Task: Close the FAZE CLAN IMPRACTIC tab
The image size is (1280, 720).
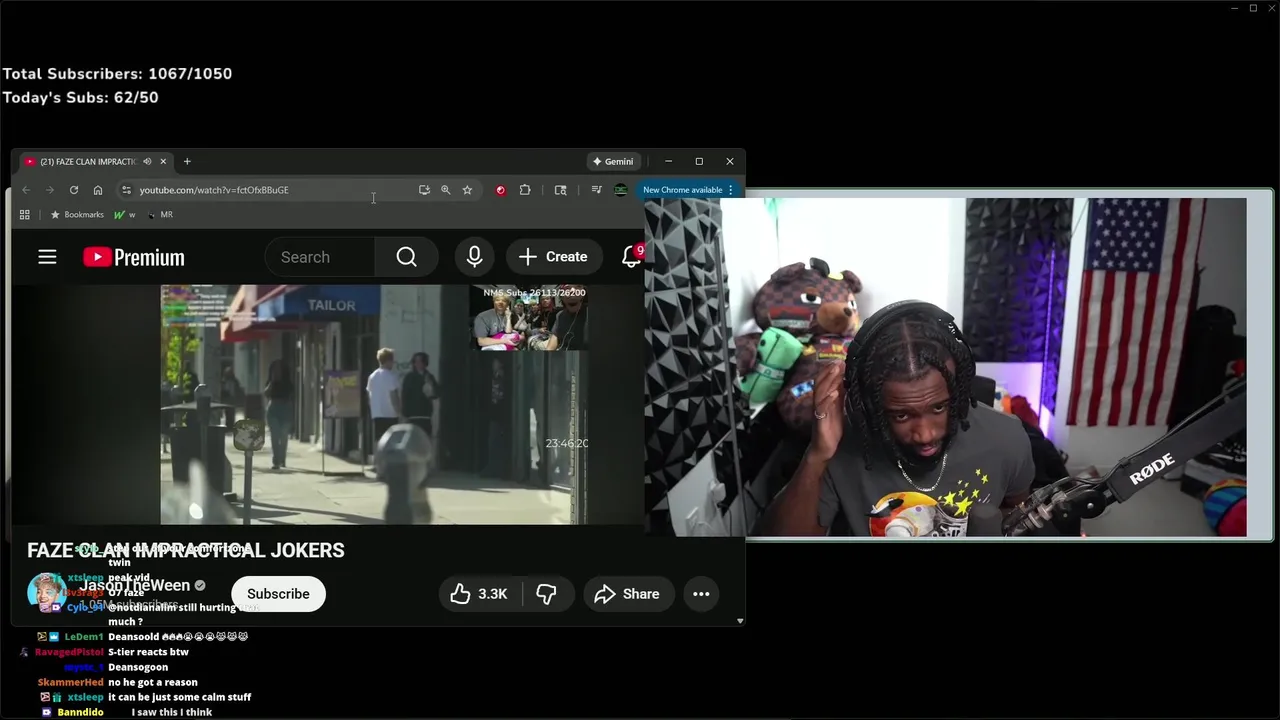Action: (163, 162)
